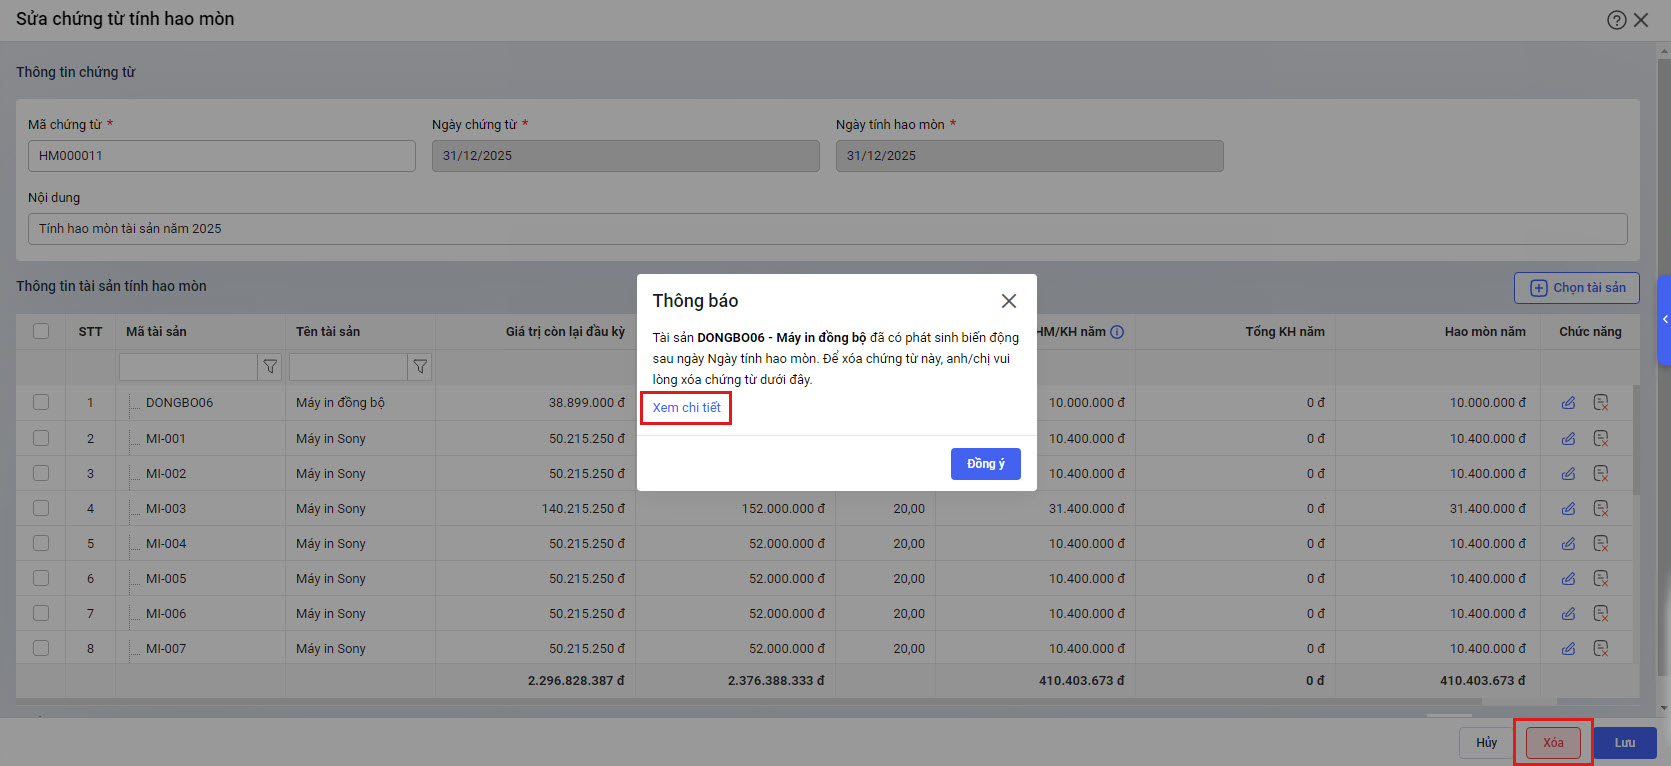This screenshot has height=766, width=1671.
Task: Click remove icon for asset MI-007
Action: click(1600, 649)
